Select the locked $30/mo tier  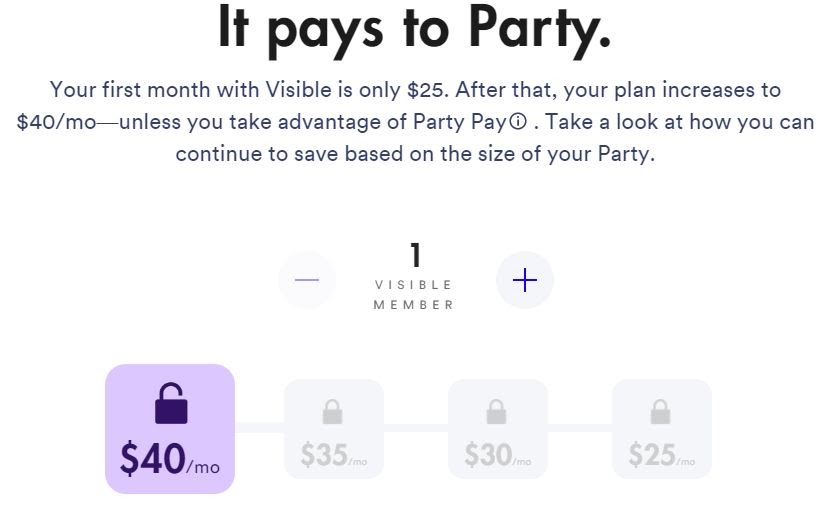(x=498, y=429)
